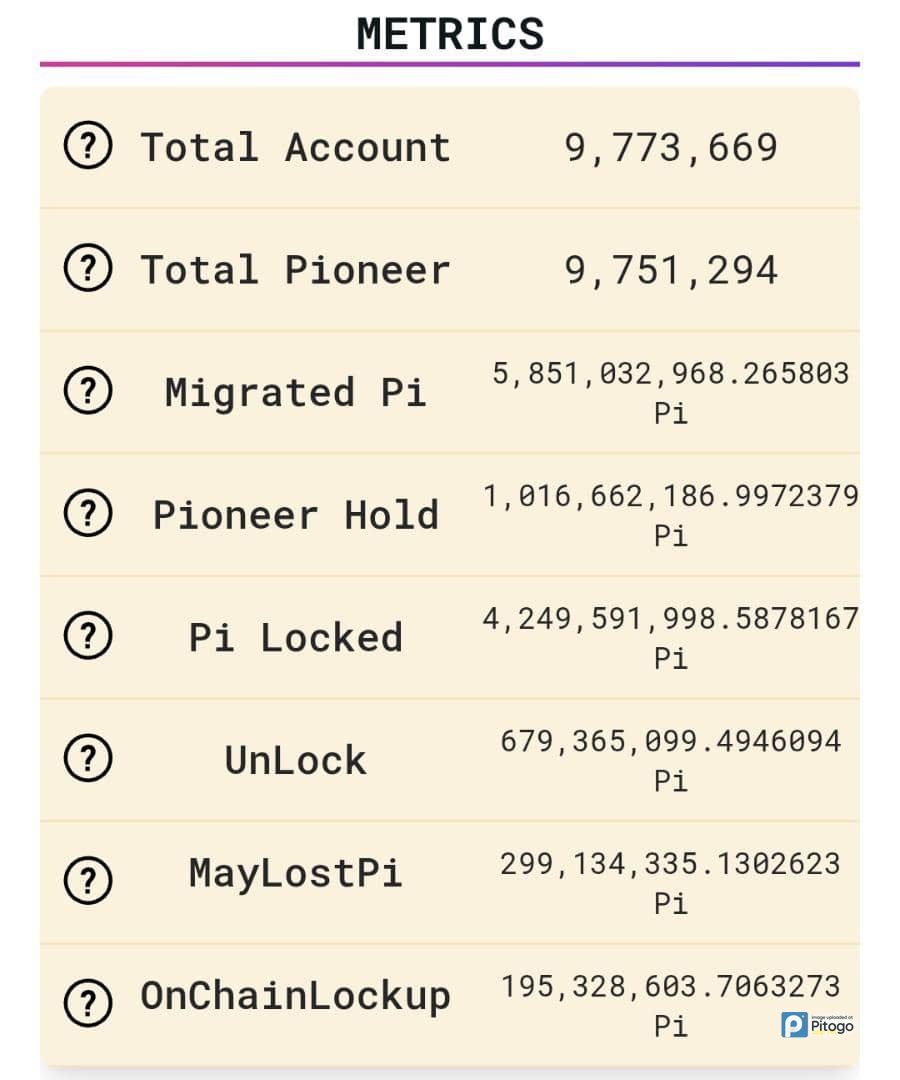Click the OnChainLockup question mark icon
Viewport: 900px width, 1080px height.
[x=88, y=1000]
